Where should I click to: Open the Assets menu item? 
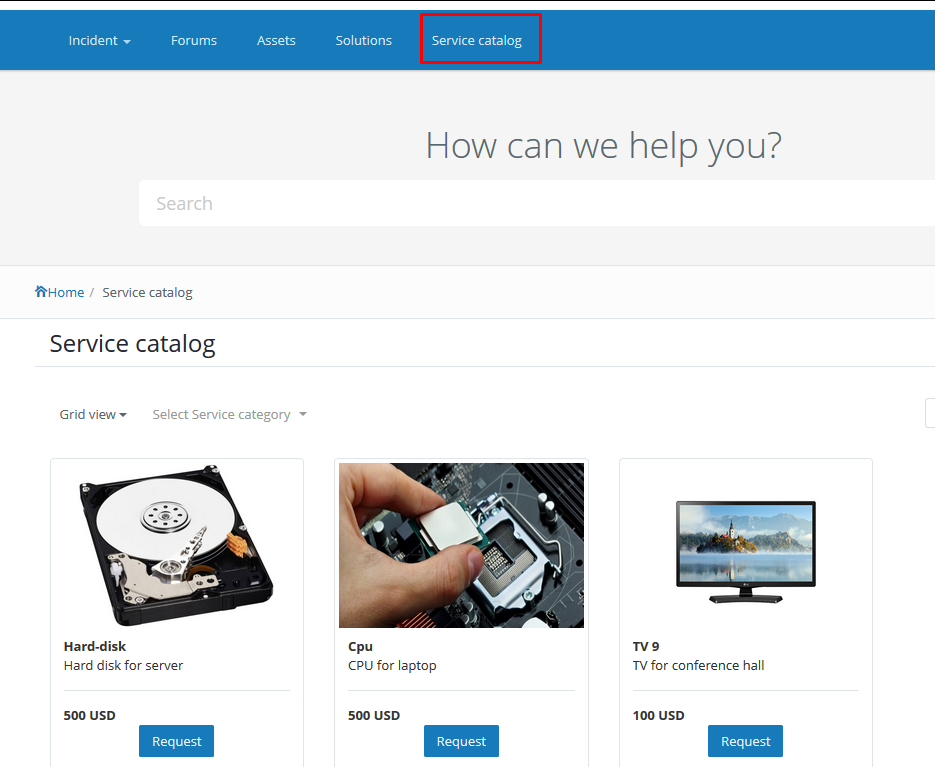[x=276, y=41]
